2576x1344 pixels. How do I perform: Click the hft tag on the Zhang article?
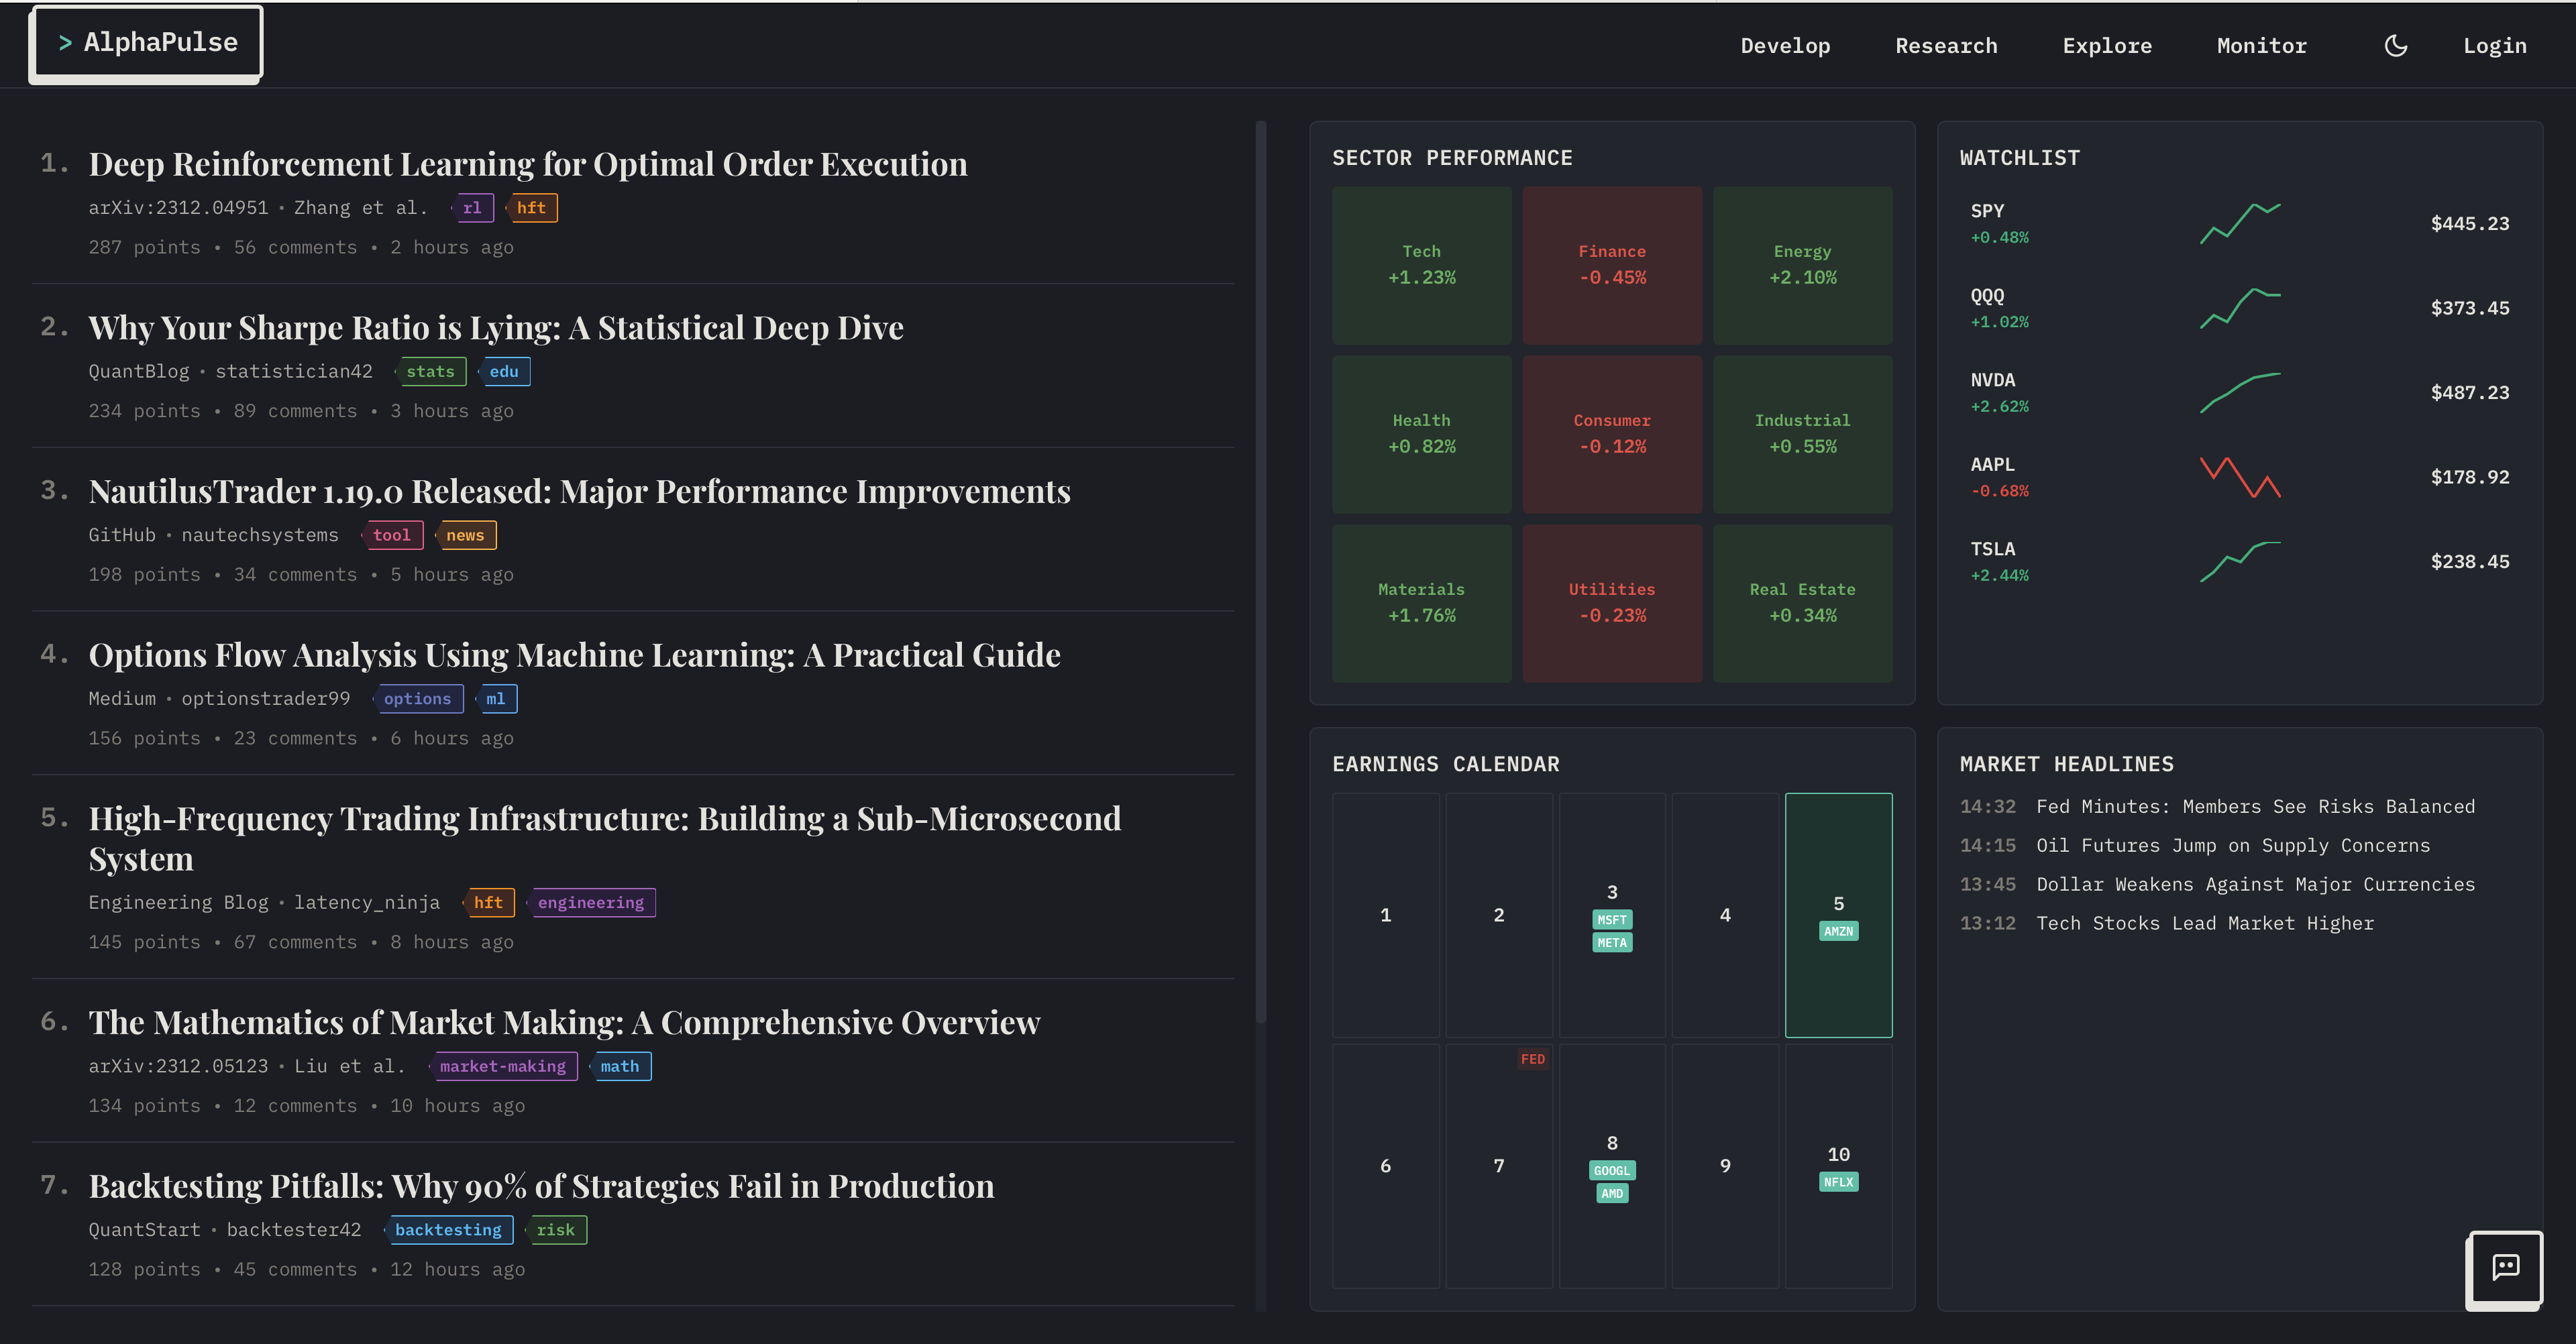point(531,207)
